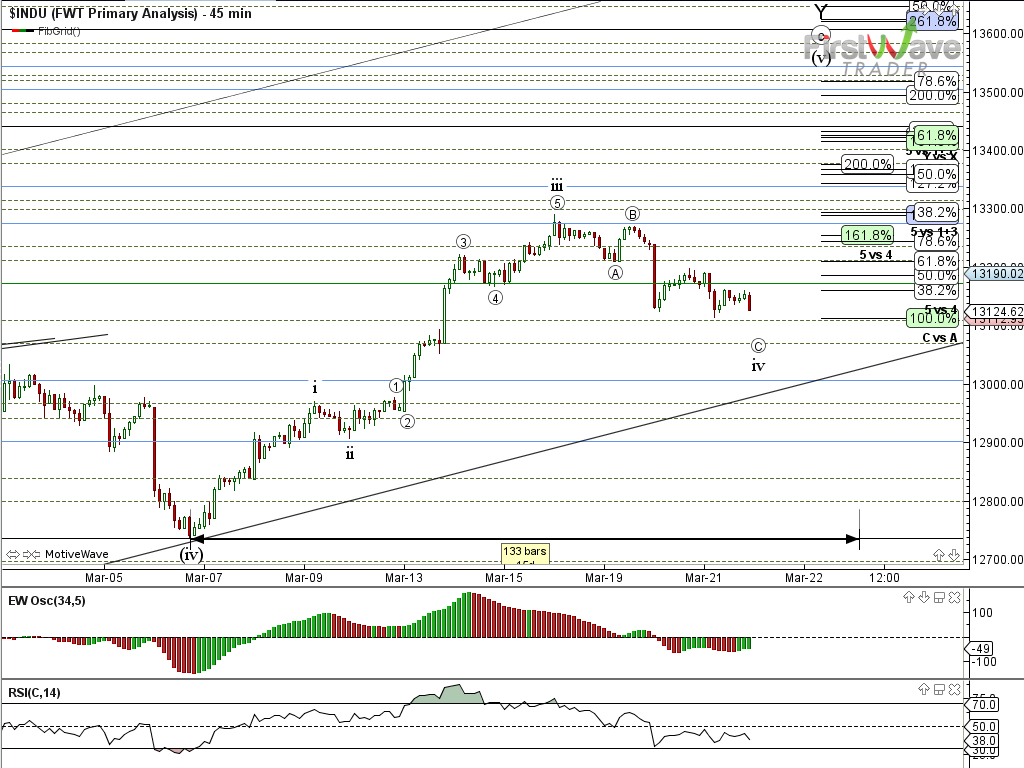Close the EW Osc study panel
This screenshot has width=1024, height=768.
pos(955,598)
